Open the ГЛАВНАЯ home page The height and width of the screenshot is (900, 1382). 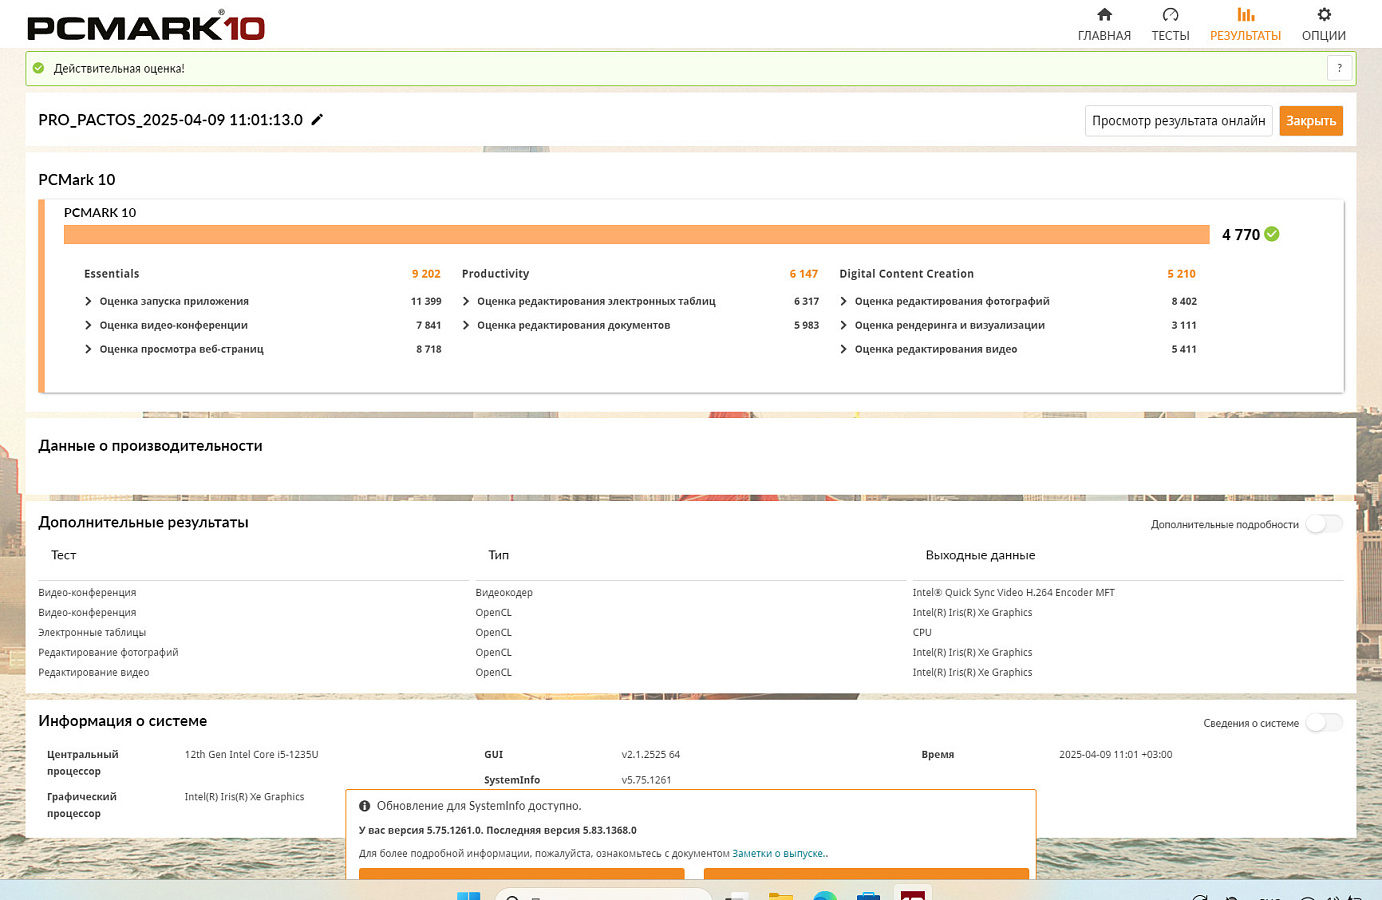click(x=1104, y=25)
